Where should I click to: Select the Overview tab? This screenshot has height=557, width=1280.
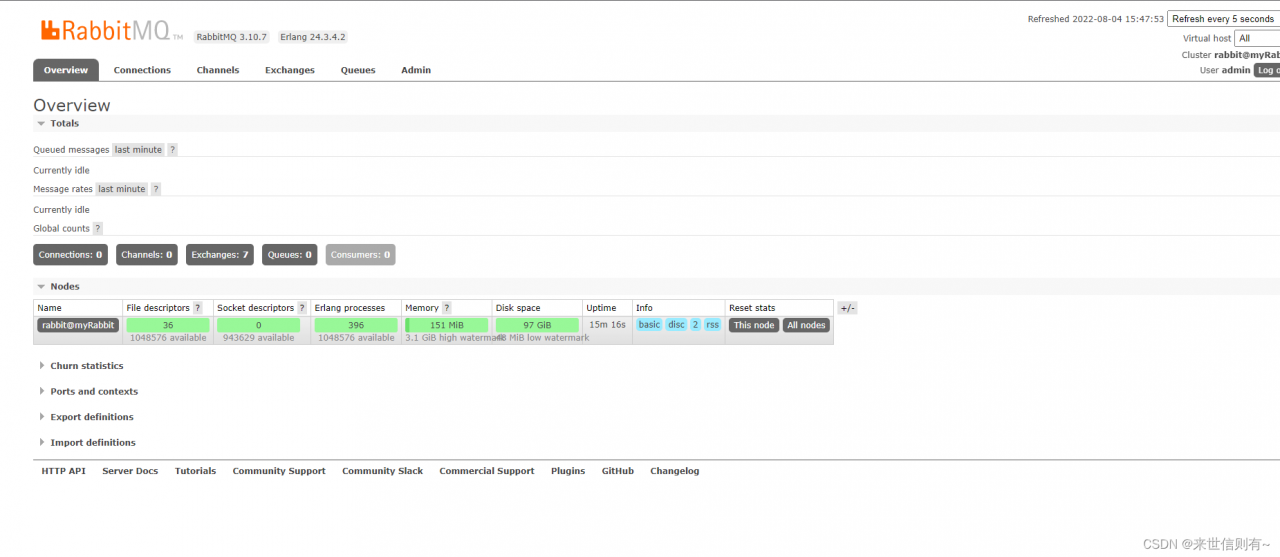(x=66, y=70)
